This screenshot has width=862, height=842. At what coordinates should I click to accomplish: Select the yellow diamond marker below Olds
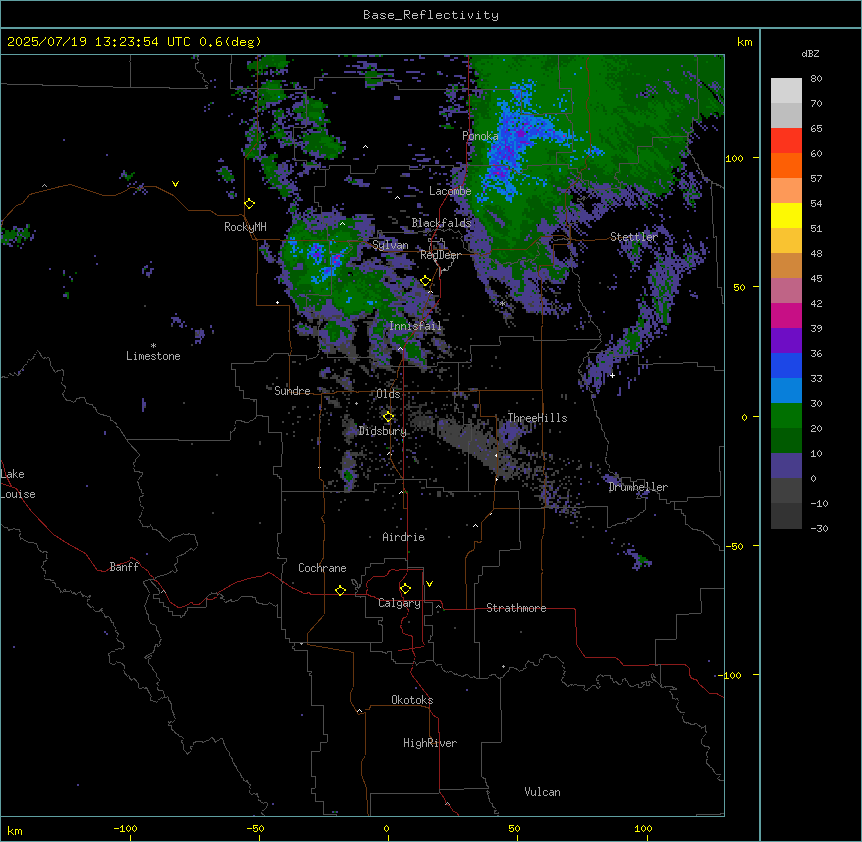[389, 417]
